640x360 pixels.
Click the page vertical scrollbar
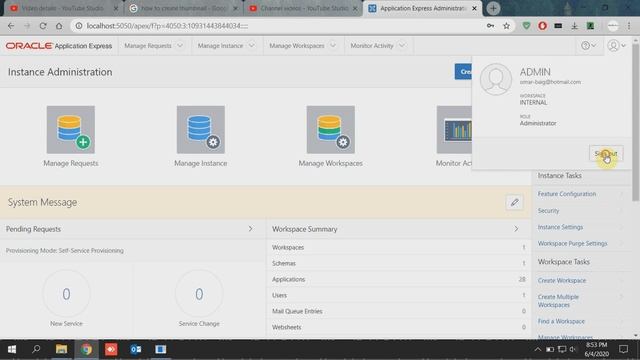[636, 122]
